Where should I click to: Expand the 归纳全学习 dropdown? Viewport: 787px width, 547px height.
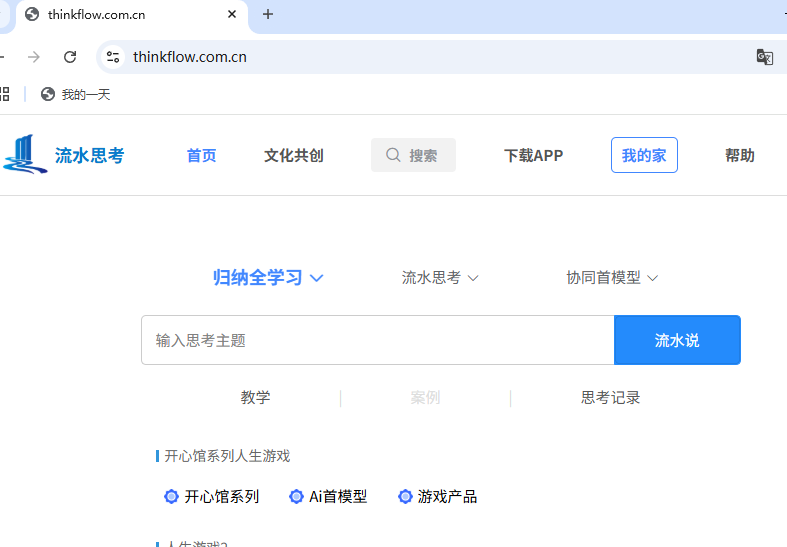click(268, 278)
